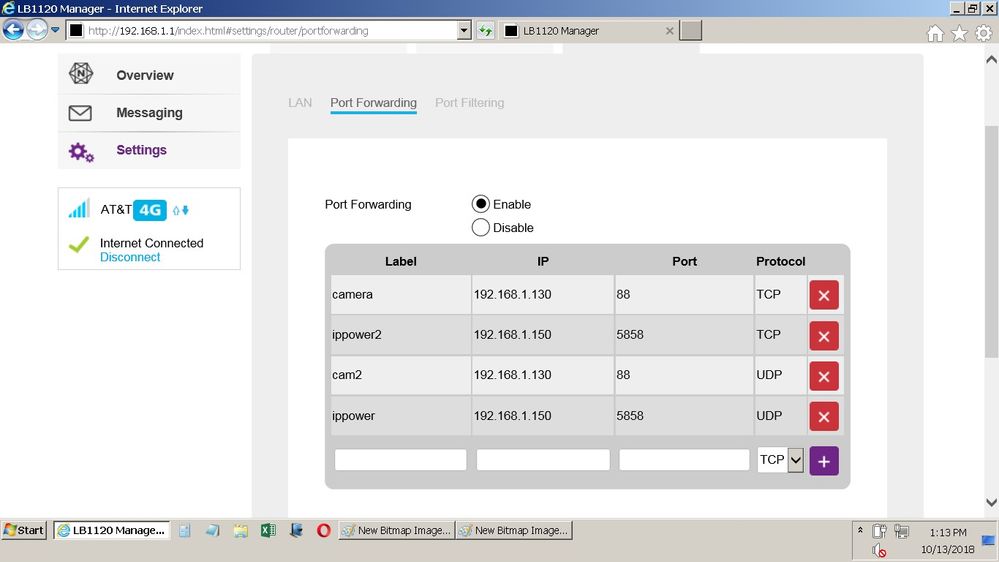Select the Enable port forwarding radio button

coord(480,204)
